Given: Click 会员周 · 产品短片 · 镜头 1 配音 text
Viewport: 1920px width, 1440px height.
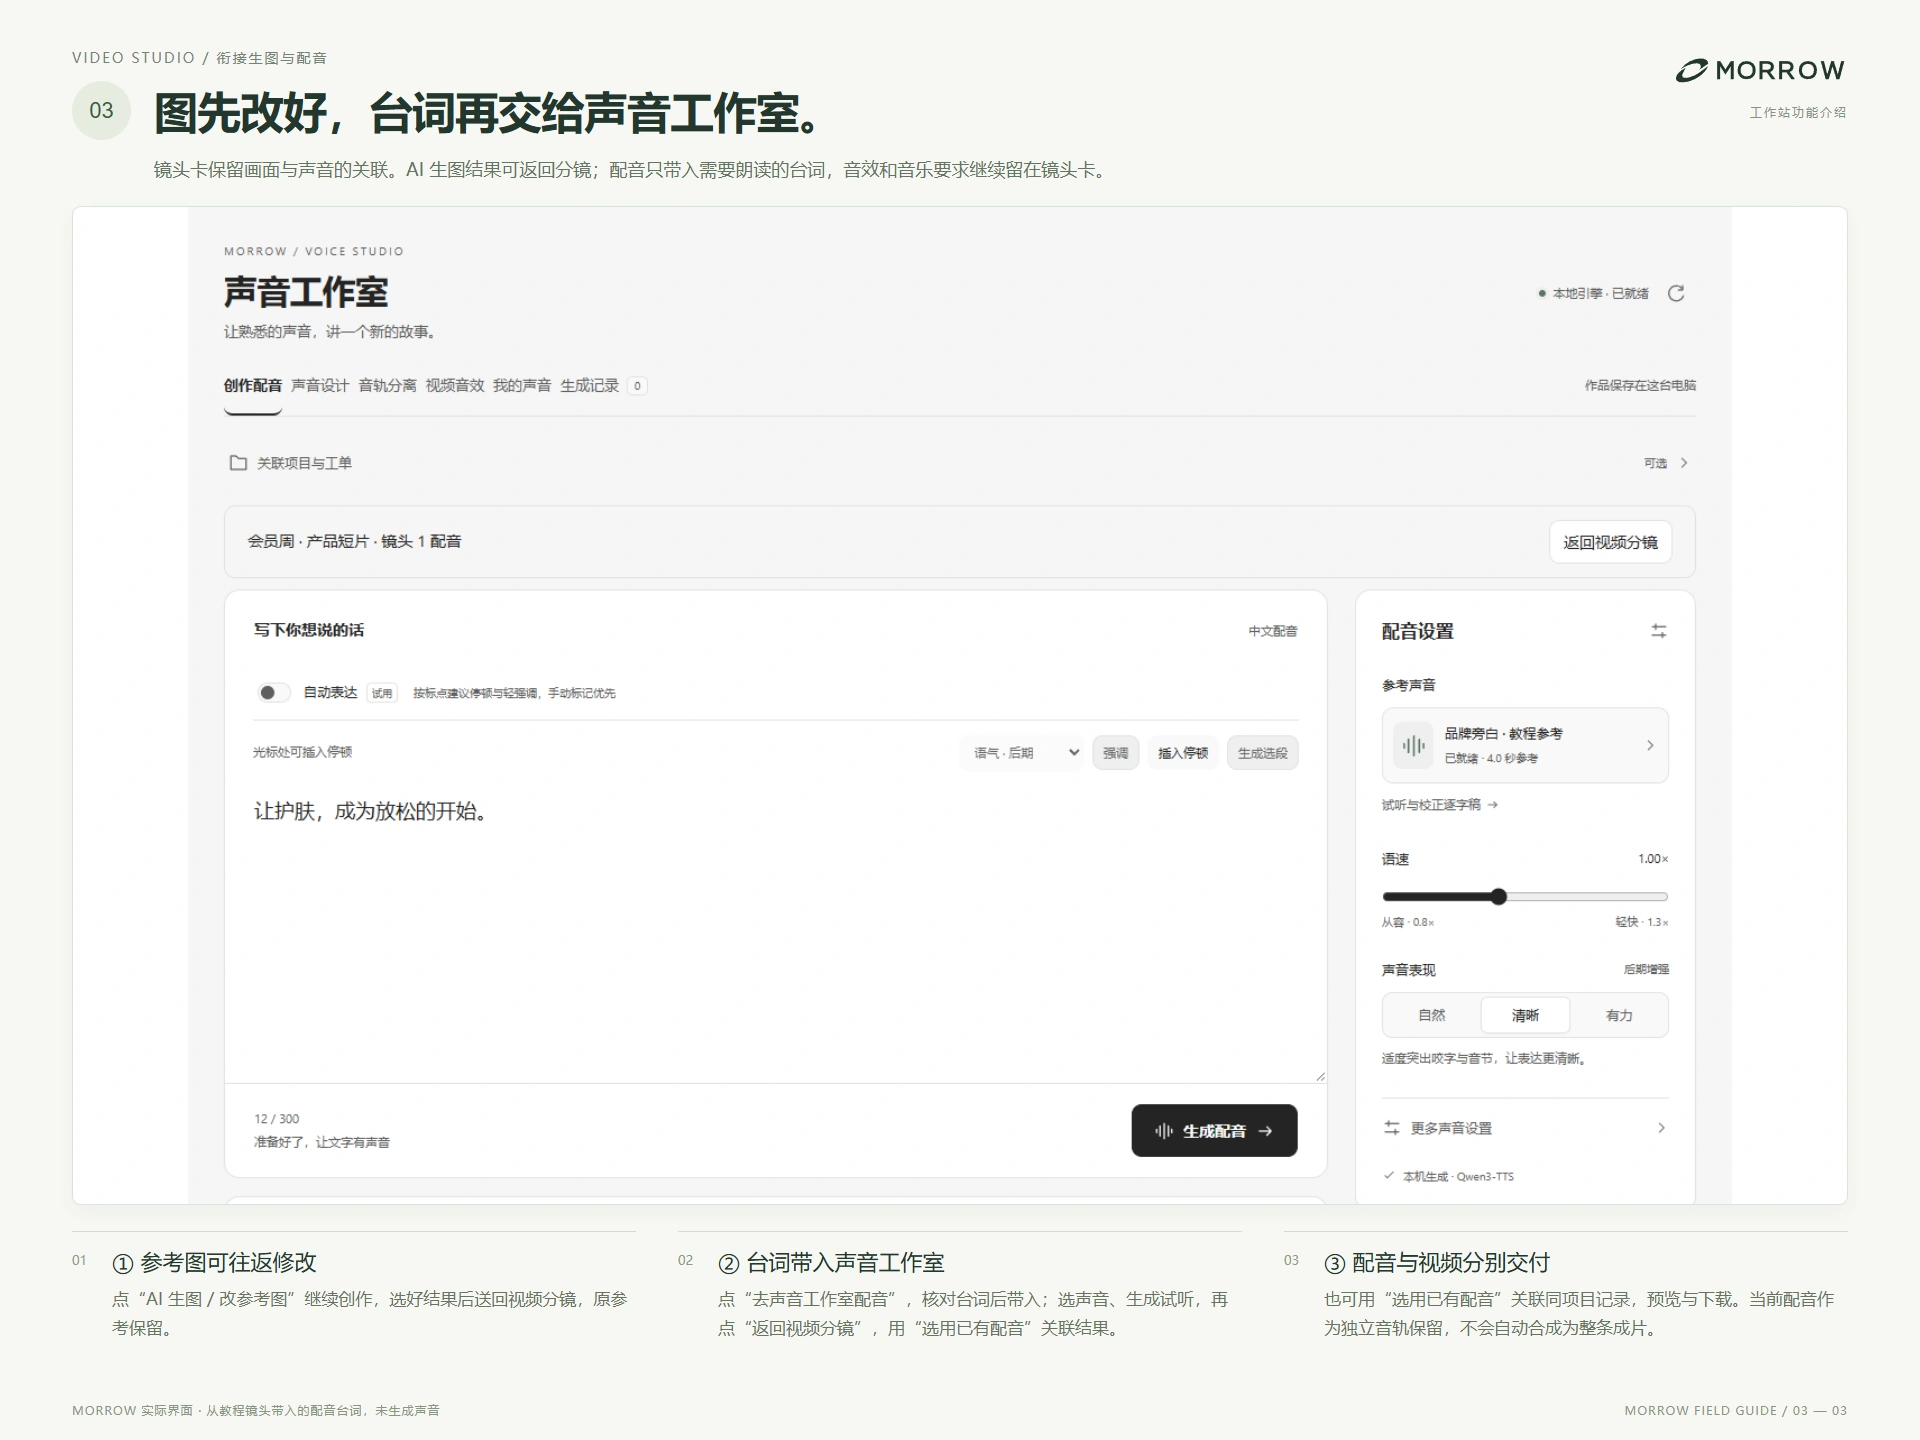Looking at the screenshot, I should pyautogui.click(x=355, y=541).
